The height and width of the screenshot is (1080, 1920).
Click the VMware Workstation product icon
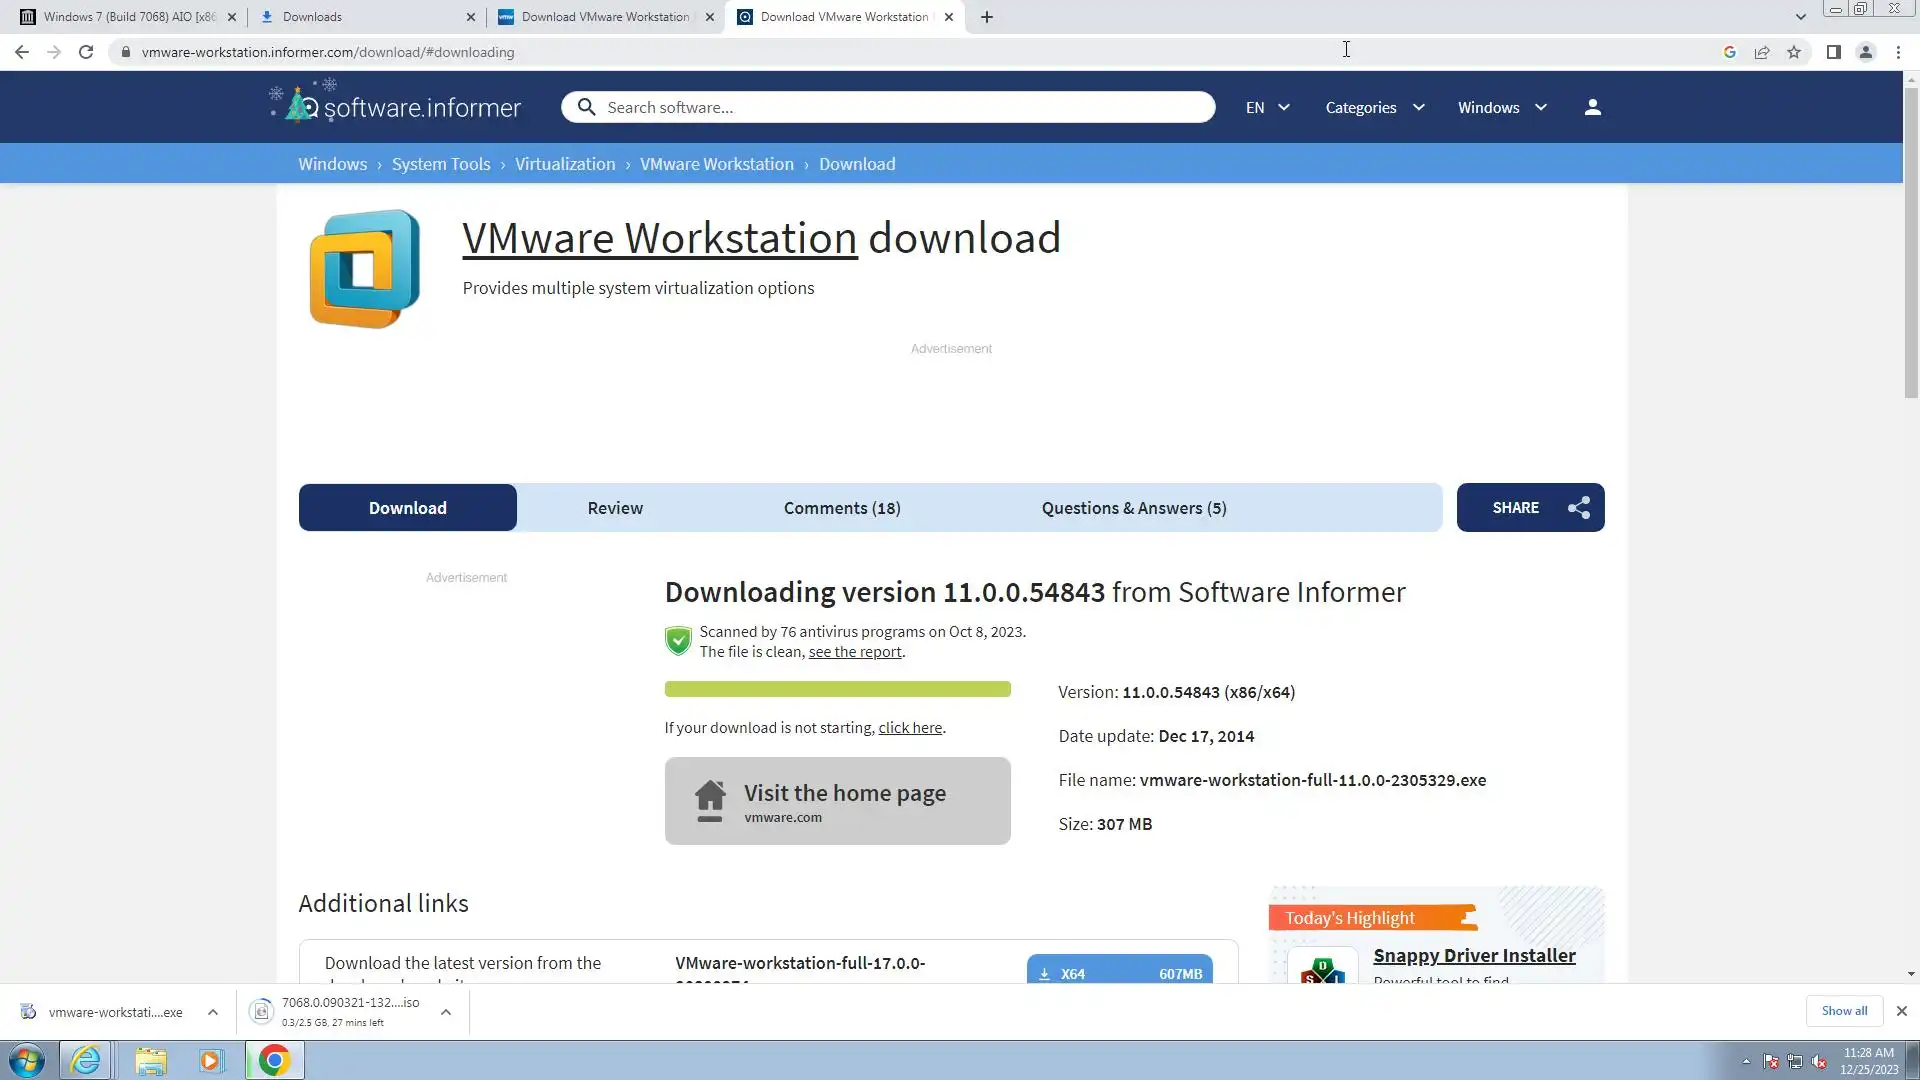[365, 268]
